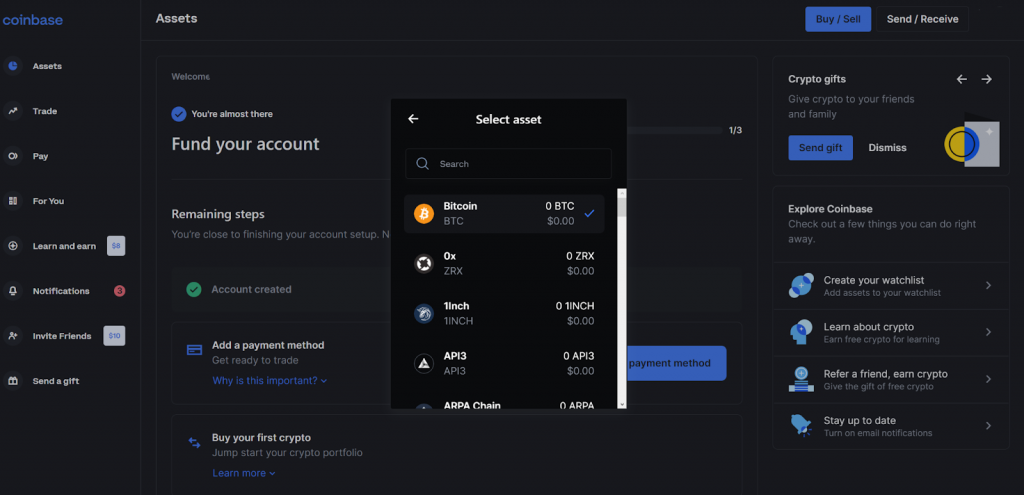The width and height of the screenshot is (1024, 495).
Task: Click the Refer a friend coin icon
Action: [x=801, y=379]
